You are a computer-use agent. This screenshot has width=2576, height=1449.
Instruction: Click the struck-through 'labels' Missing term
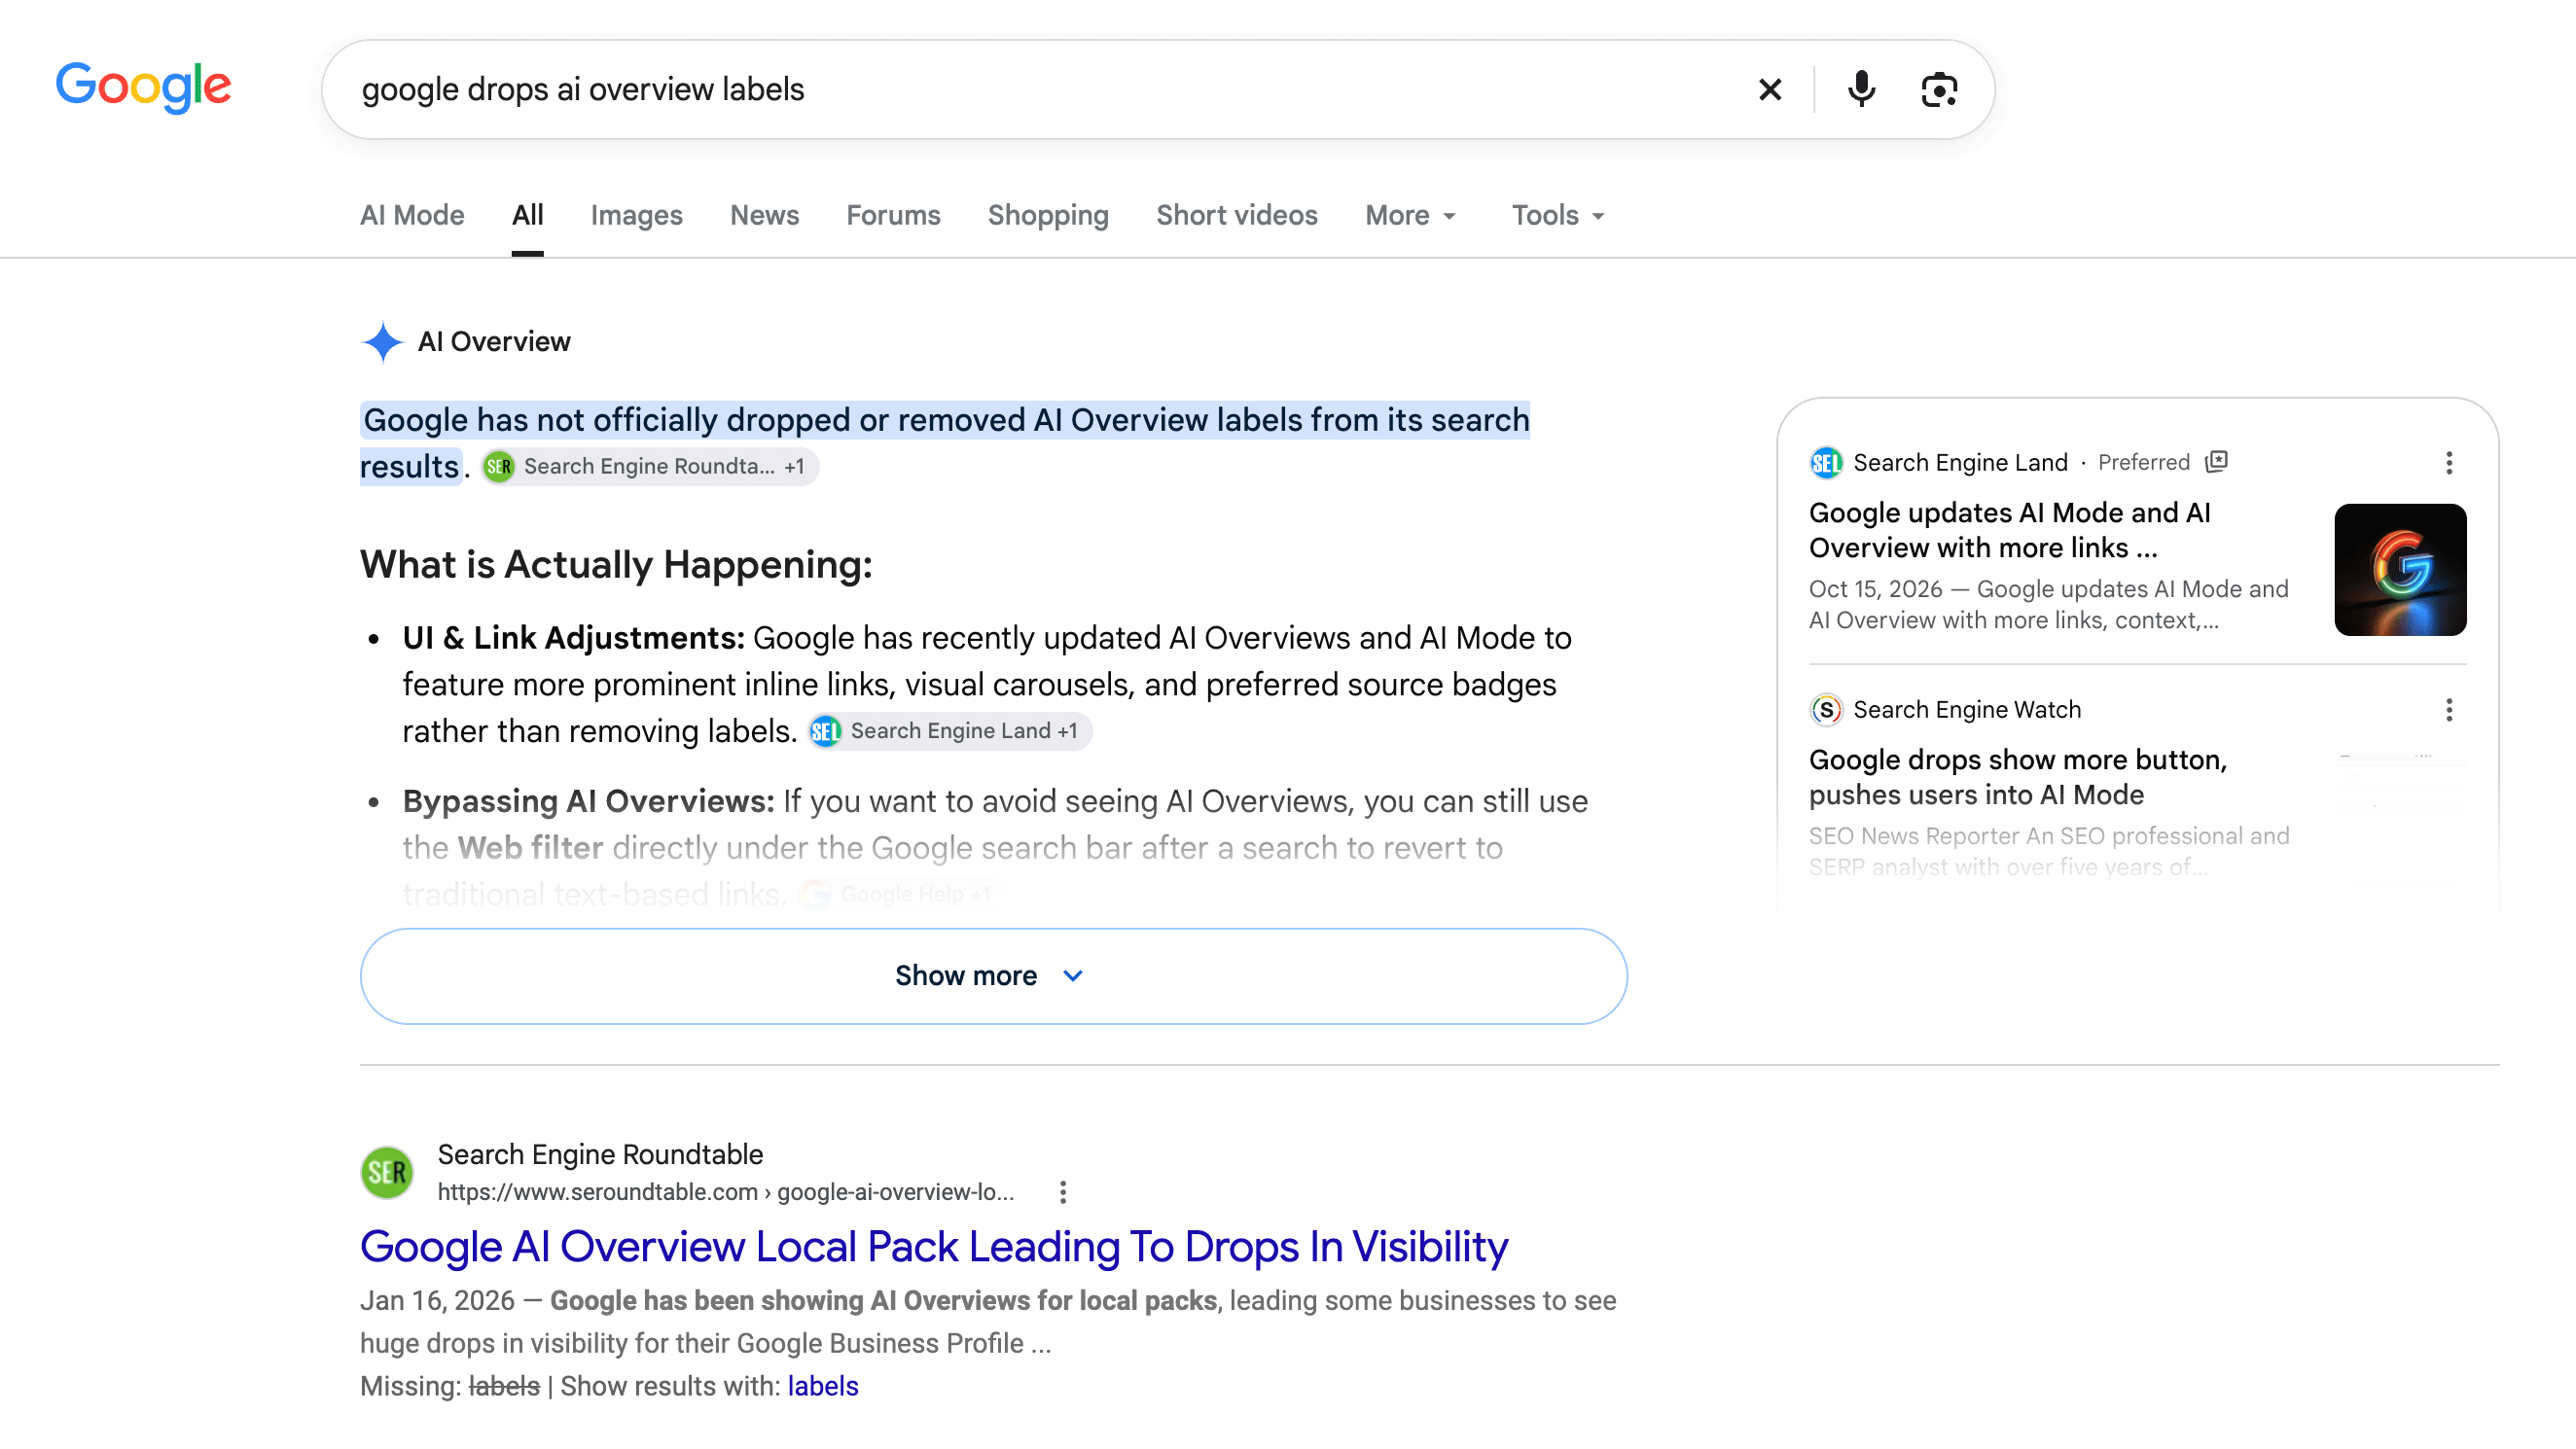(x=504, y=1386)
